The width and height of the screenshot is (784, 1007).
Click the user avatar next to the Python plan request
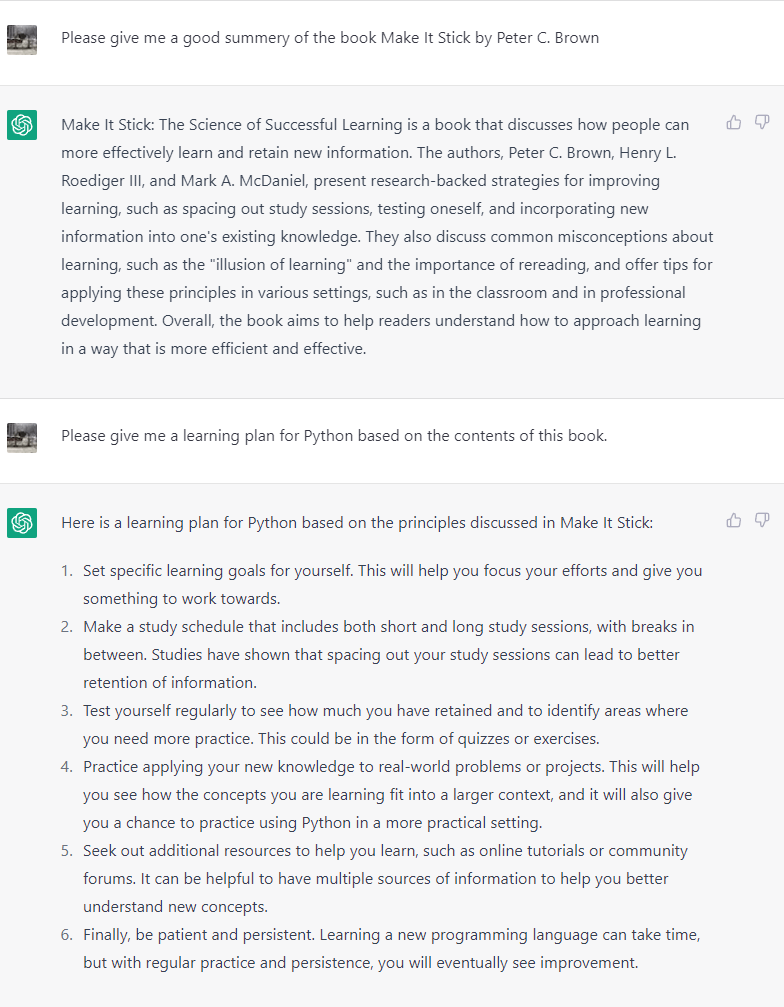point(22,437)
